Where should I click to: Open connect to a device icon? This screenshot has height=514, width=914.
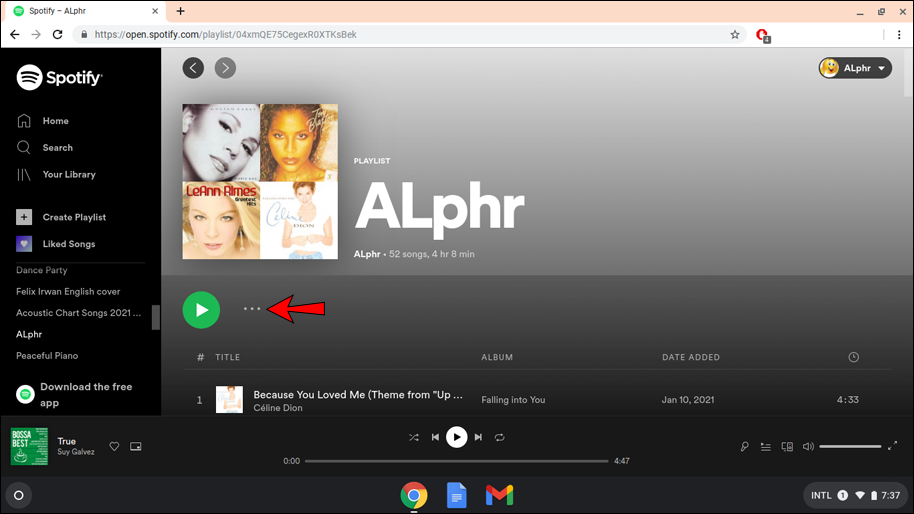(787, 446)
